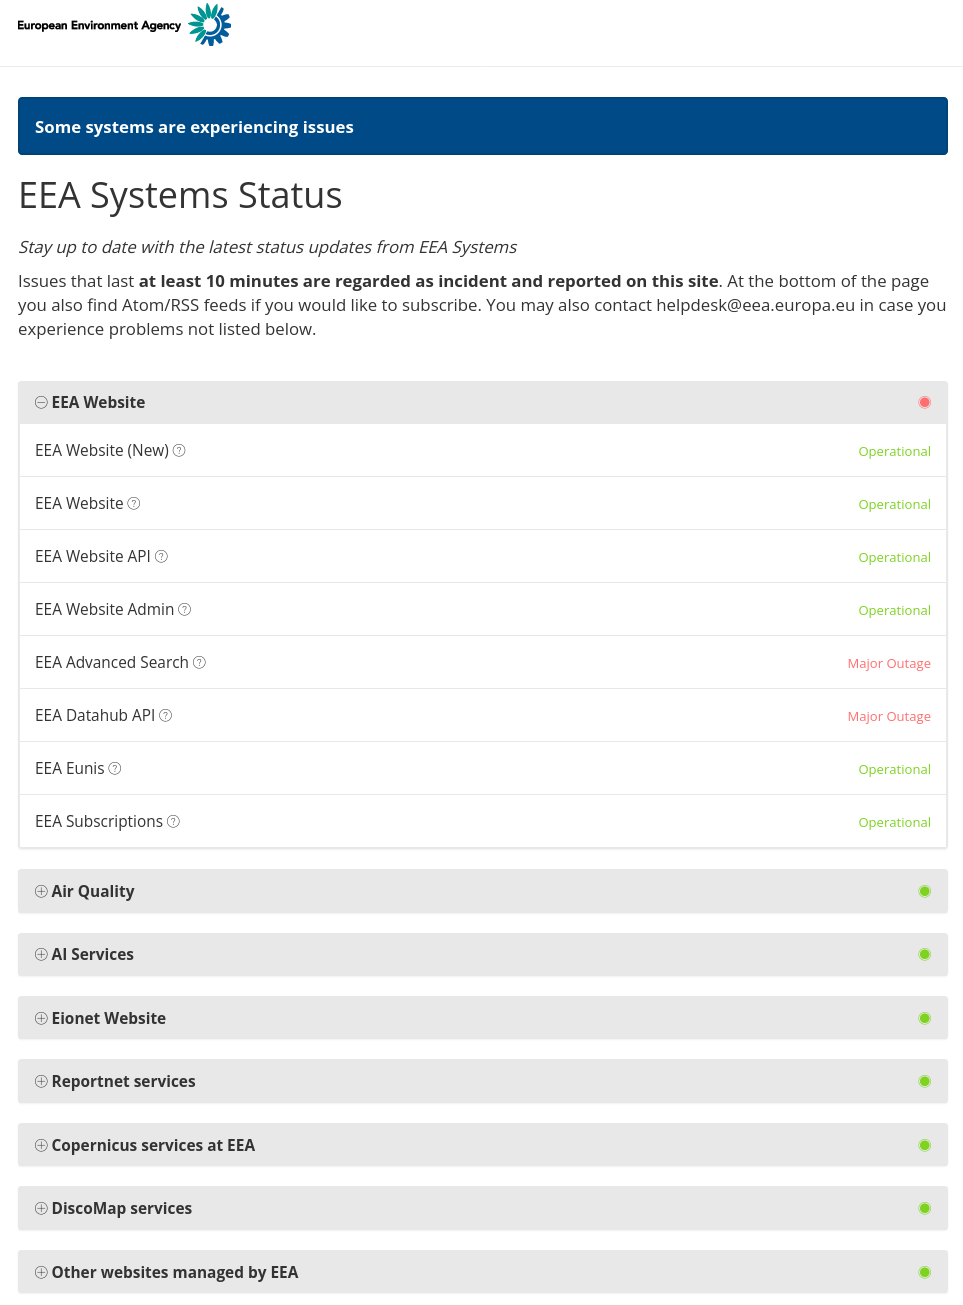Click the red status dot for EEA Website
This screenshot has height=1305, width=963.
pos(925,403)
